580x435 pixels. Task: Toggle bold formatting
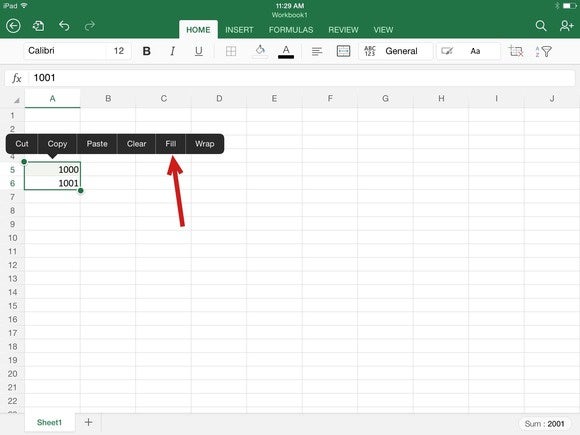(146, 51)
